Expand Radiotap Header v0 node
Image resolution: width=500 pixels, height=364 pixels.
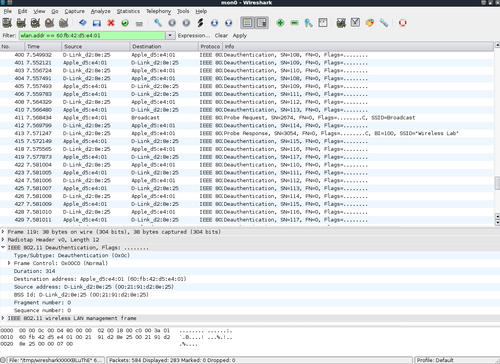(3, 239)
